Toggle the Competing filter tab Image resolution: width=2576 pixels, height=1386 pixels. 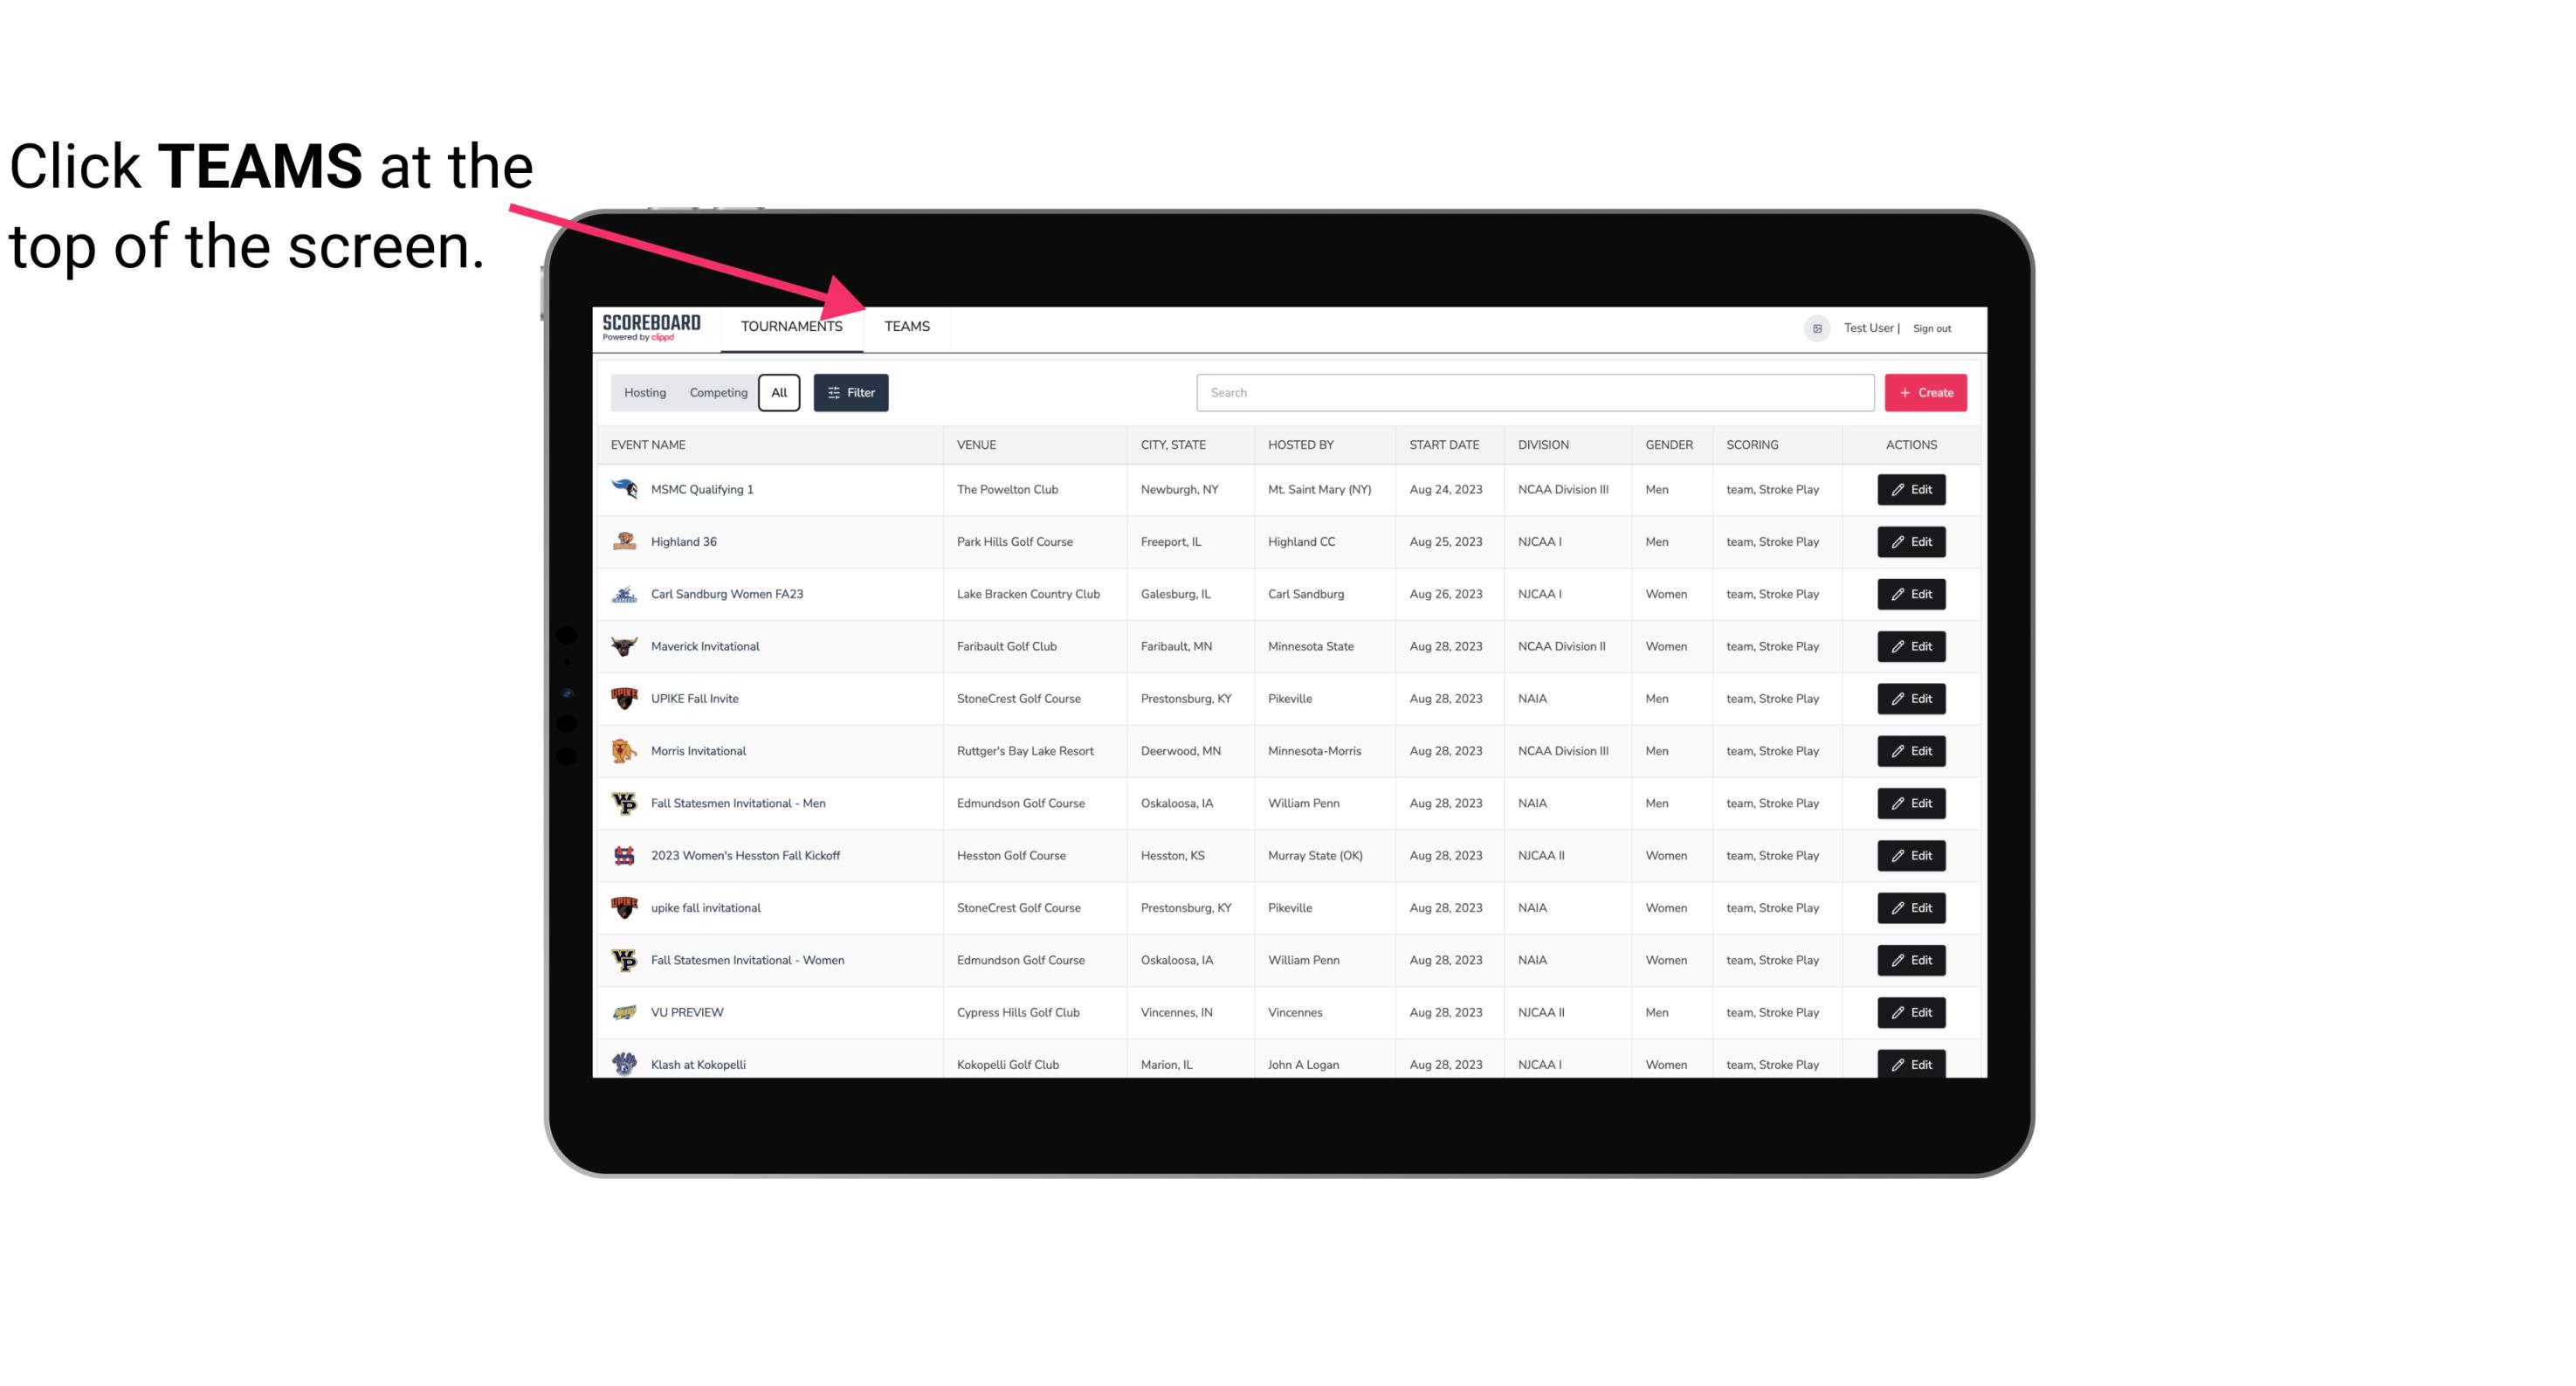[717, 393]
